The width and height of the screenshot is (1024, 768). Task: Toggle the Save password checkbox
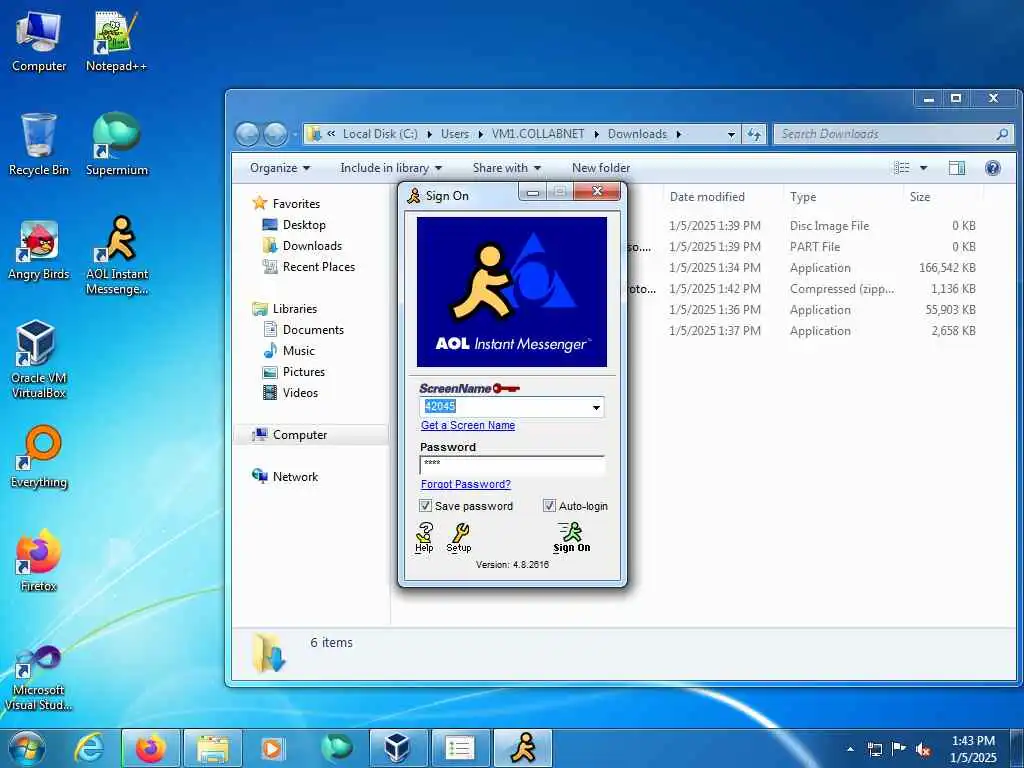[x=426, y=506]
